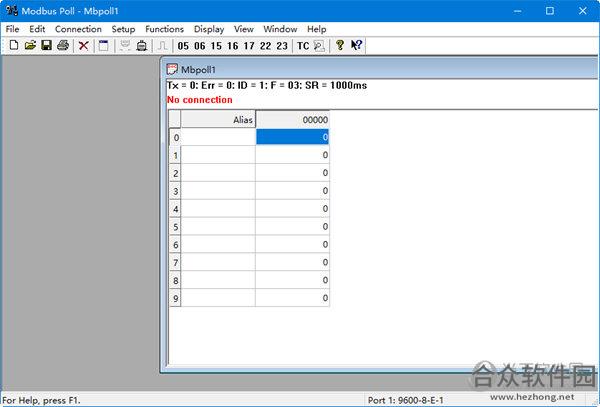Click the Mbpoll1 child window title bar
This screenshot has height=407, width=600.
[381, 69]
